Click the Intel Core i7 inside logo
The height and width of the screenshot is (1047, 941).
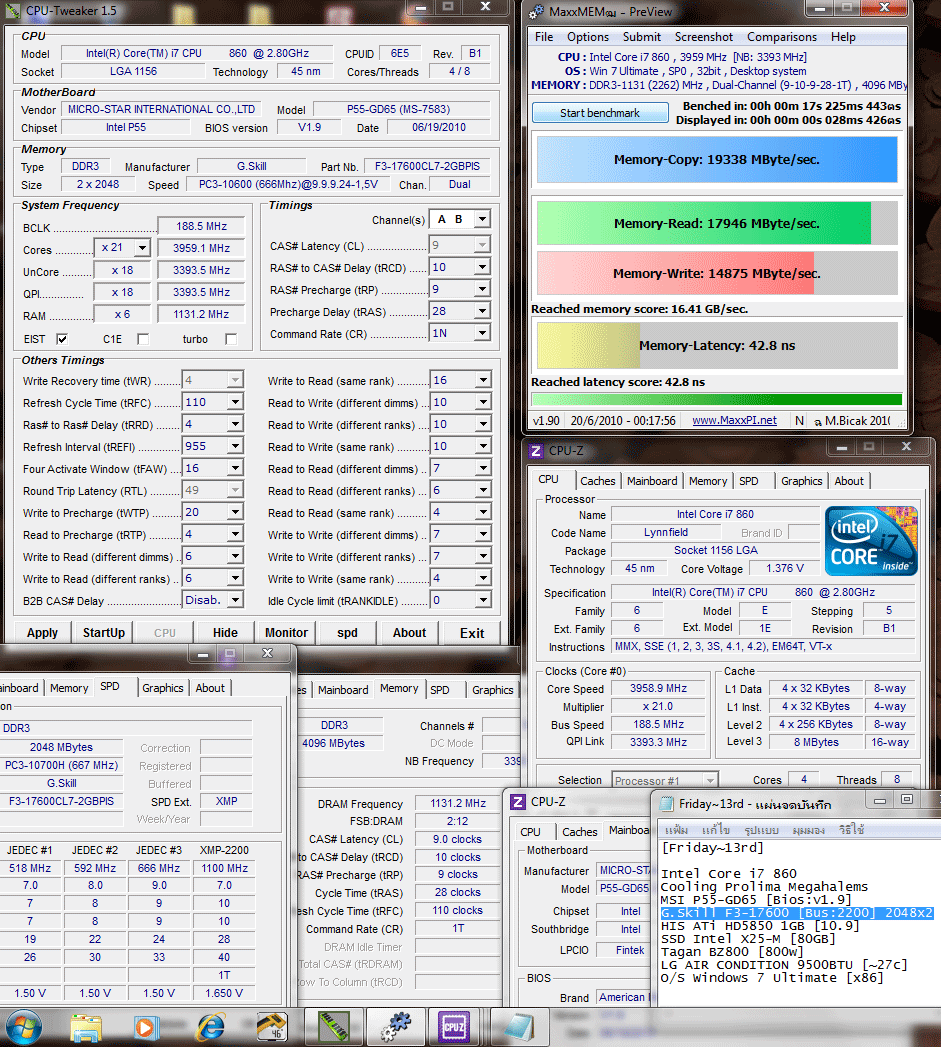(872, 541)
